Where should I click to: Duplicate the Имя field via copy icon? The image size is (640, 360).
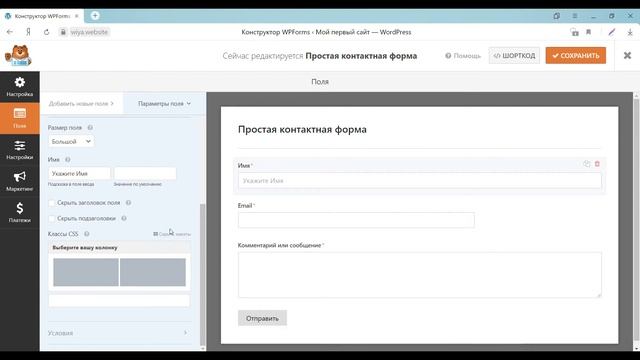587,164
